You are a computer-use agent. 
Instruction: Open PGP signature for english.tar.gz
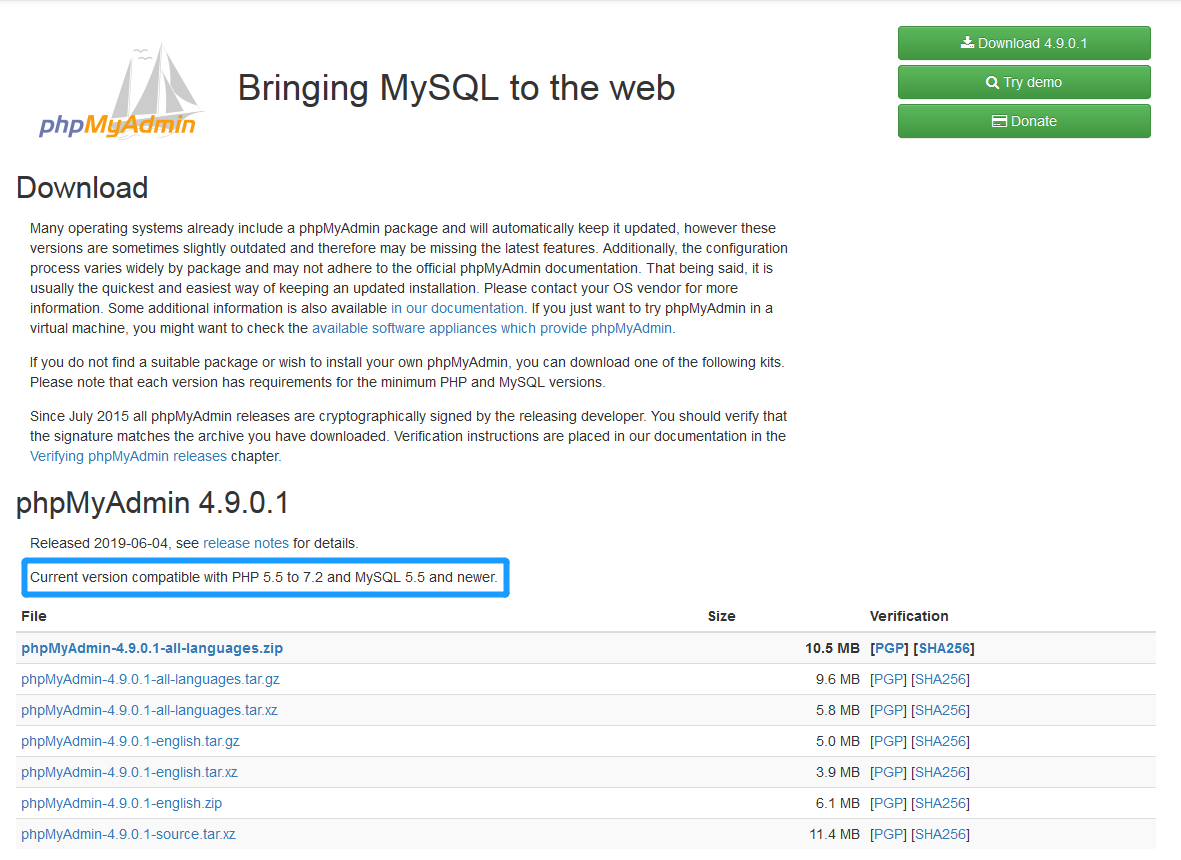click(x=888, y=741)
